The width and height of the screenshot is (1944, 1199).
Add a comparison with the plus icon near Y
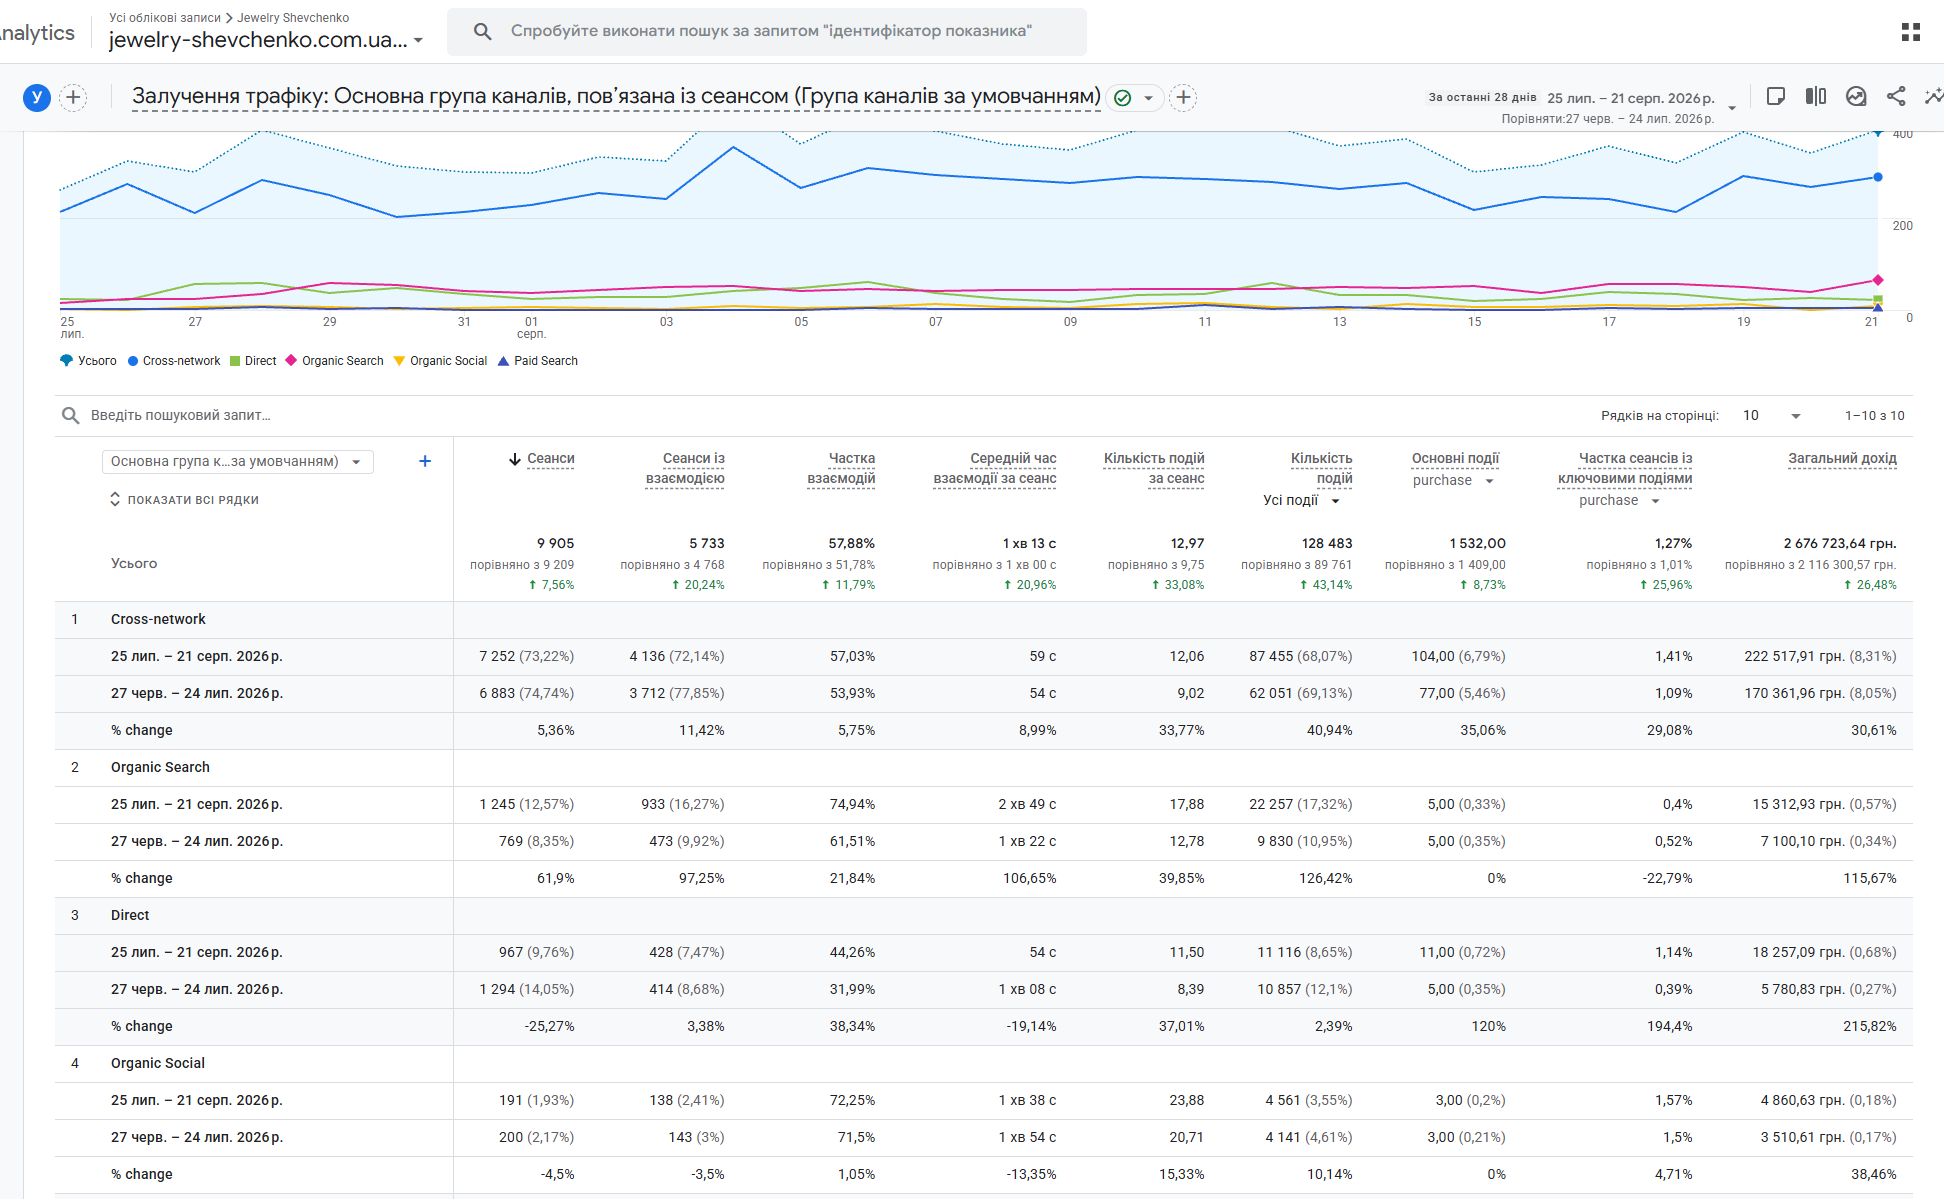pyautogui.click(x=73, y=97)
